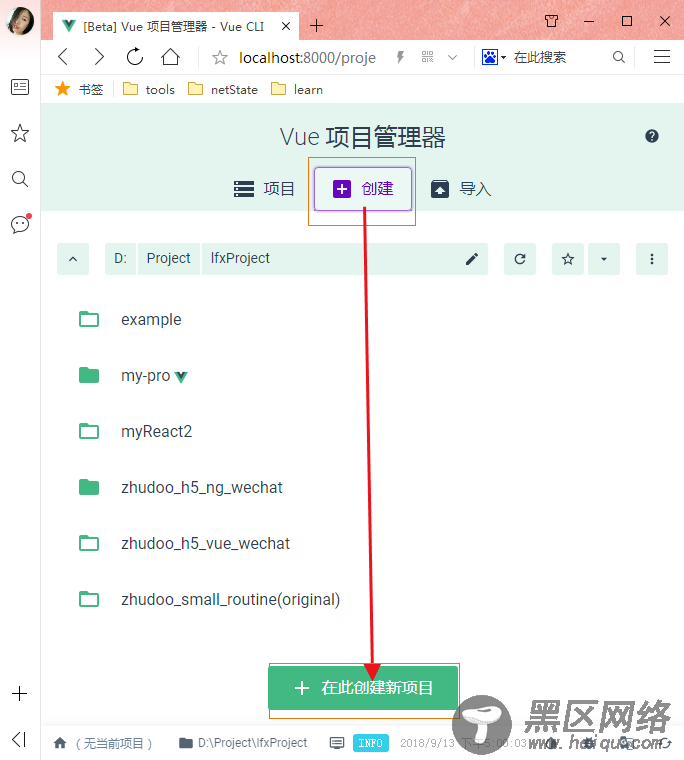The image size is (684, 760).
Task: Open the three-dot more options menu
Action: coord(652,259)
